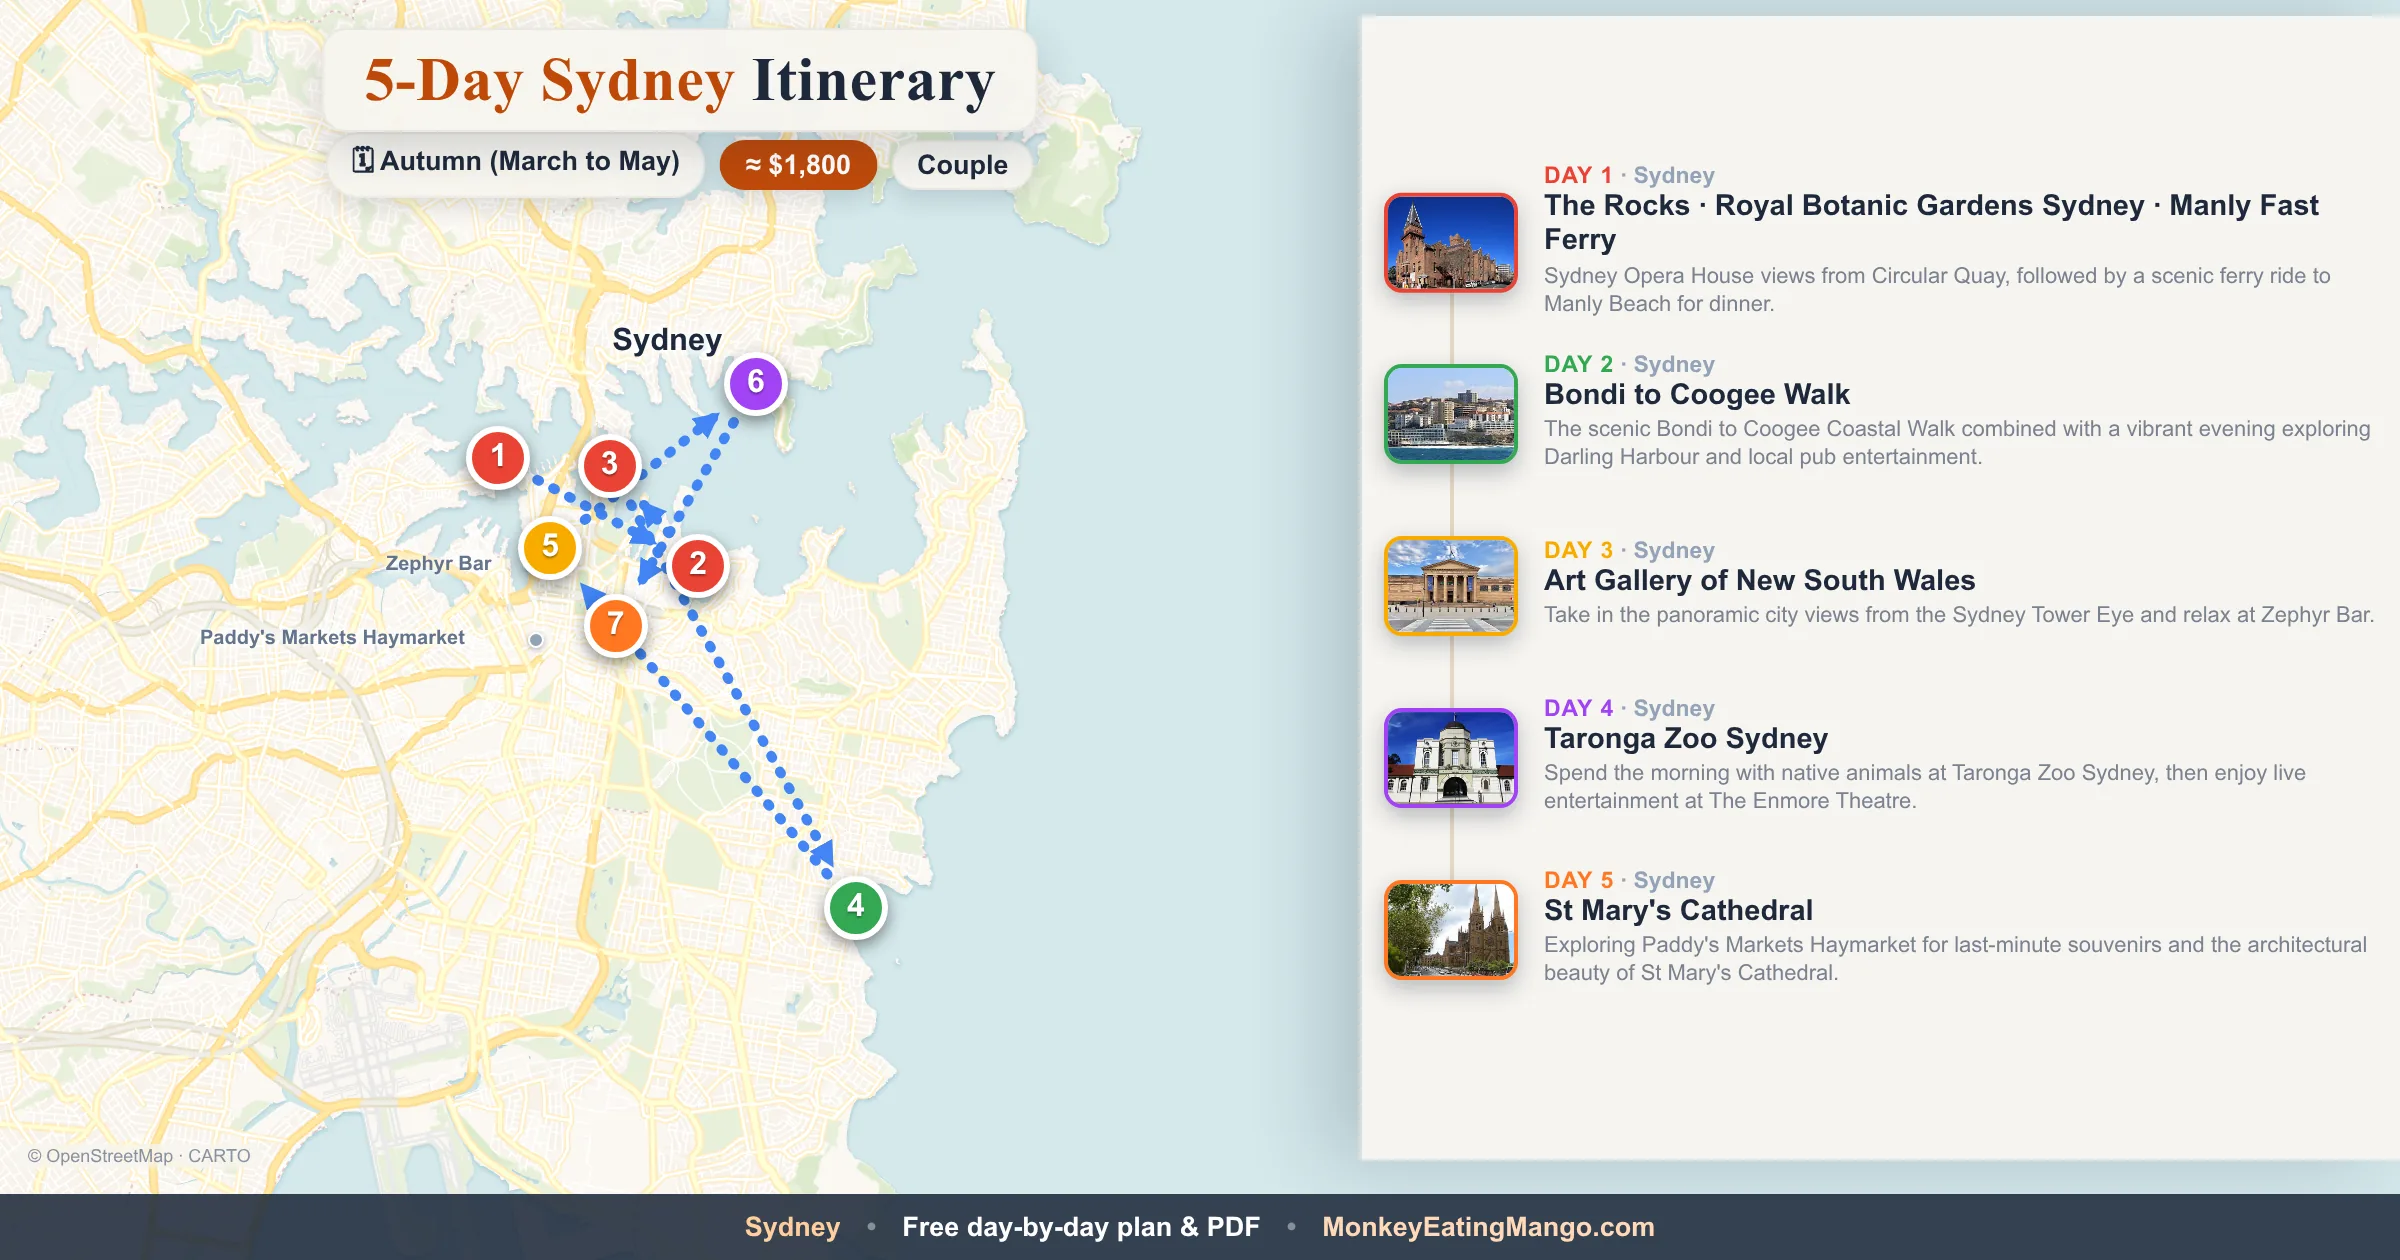2400x1260 pixels.
Task: Click map marker number 3
Action: pyautogui.click(x=609, y=465)
